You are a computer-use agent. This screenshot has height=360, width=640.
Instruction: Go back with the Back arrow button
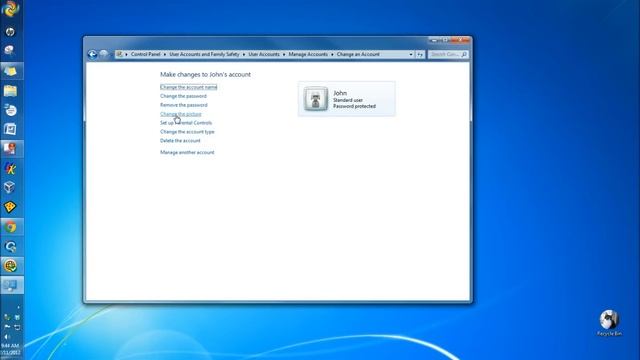coord(92,54)
